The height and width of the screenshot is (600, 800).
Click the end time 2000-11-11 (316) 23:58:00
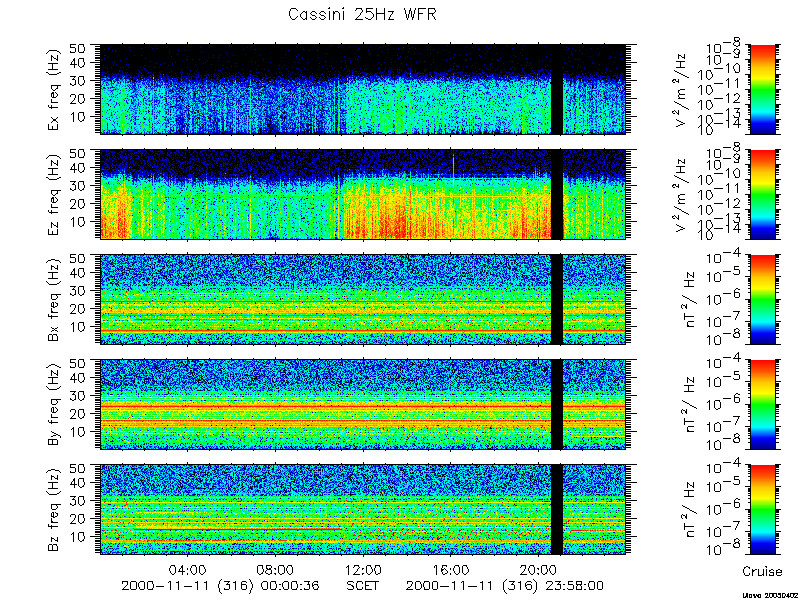(505, 585)
